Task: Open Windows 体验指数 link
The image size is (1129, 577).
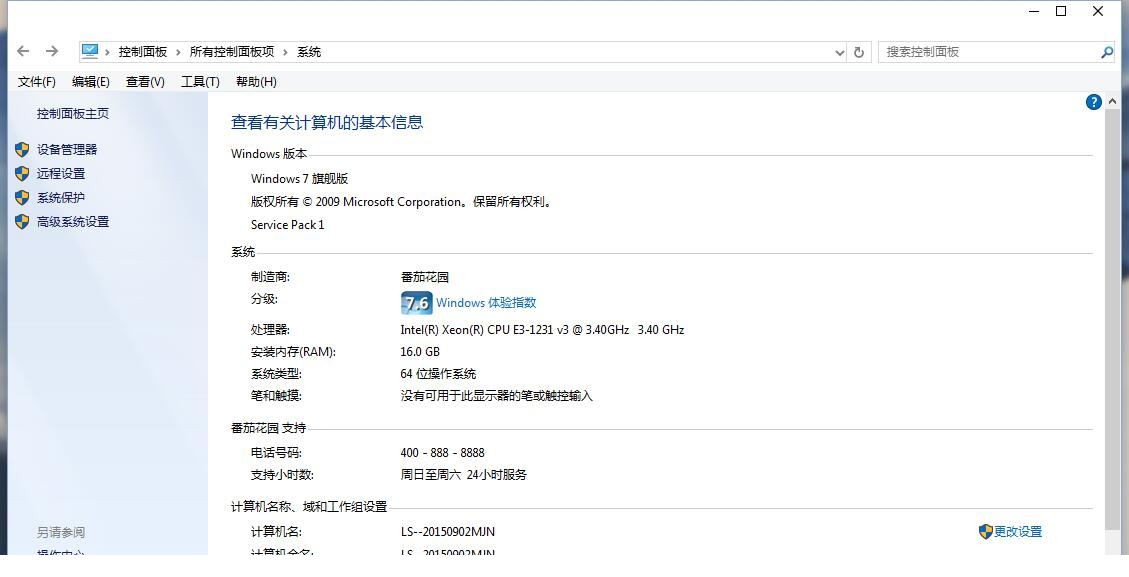Action: (486, 303)
